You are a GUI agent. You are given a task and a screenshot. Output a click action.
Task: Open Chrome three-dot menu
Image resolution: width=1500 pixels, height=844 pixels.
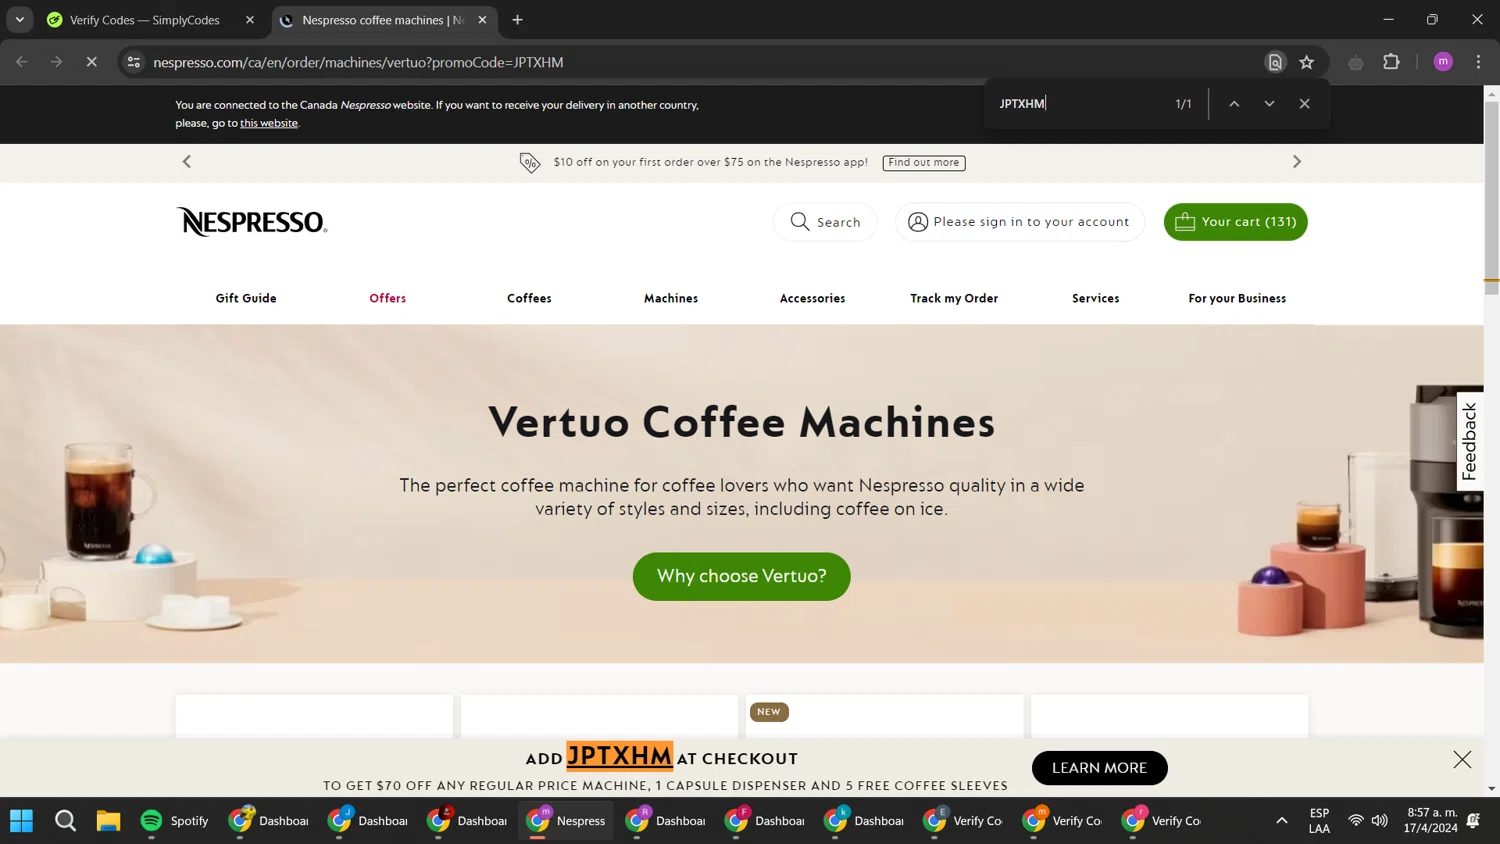1478,62
